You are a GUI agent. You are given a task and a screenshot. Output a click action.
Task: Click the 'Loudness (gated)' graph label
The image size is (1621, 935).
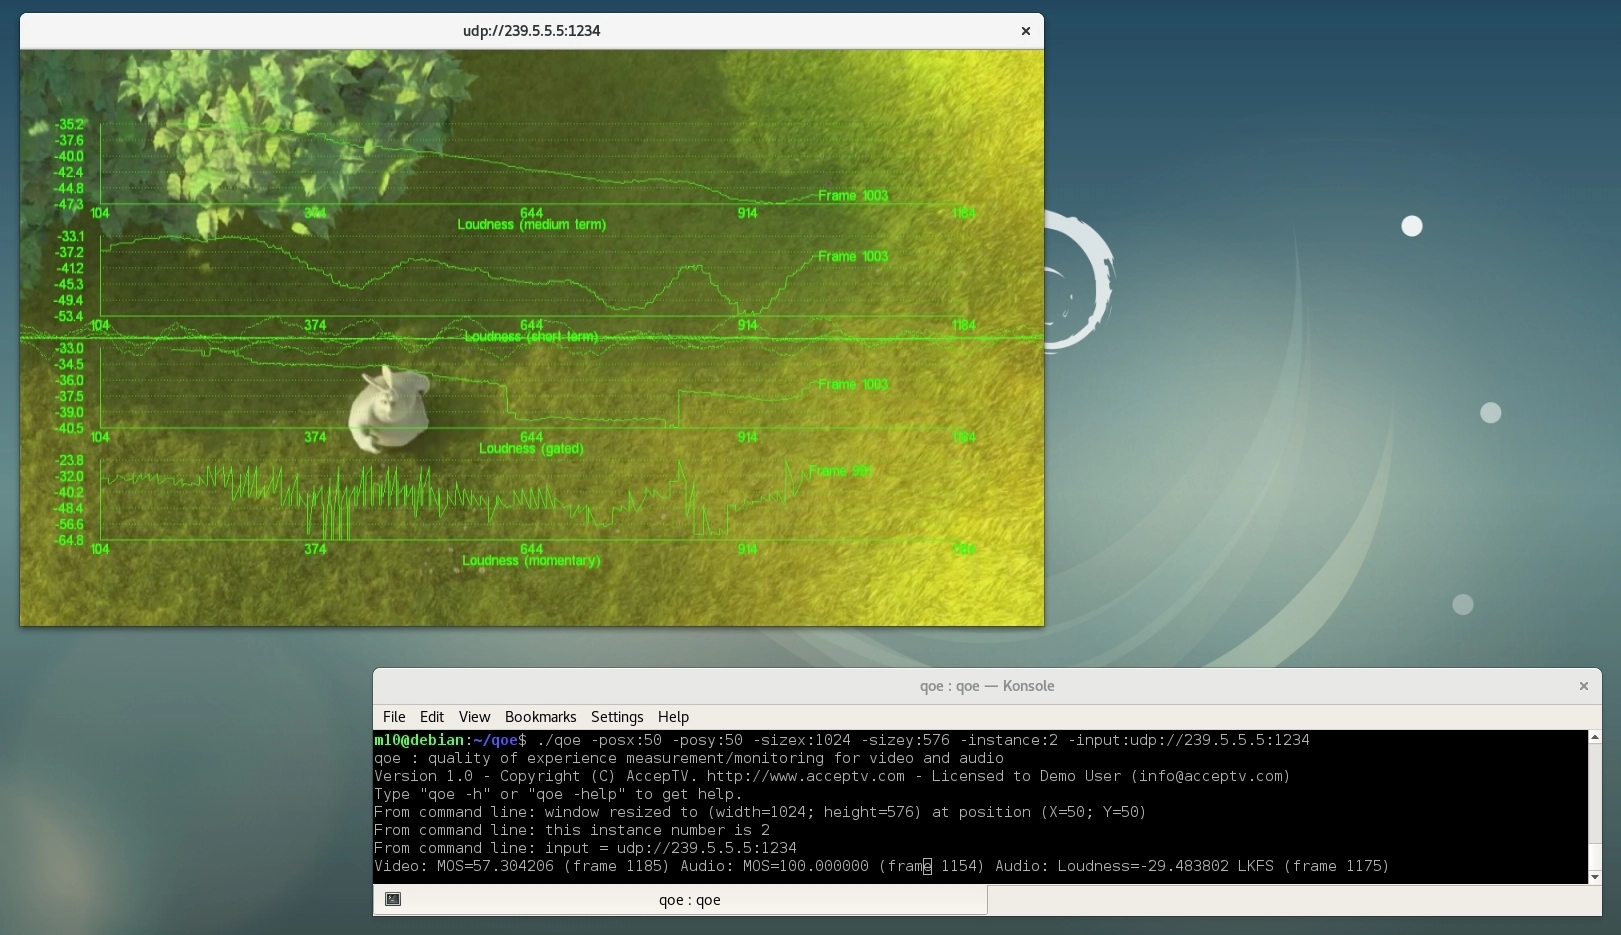point(531,449)
